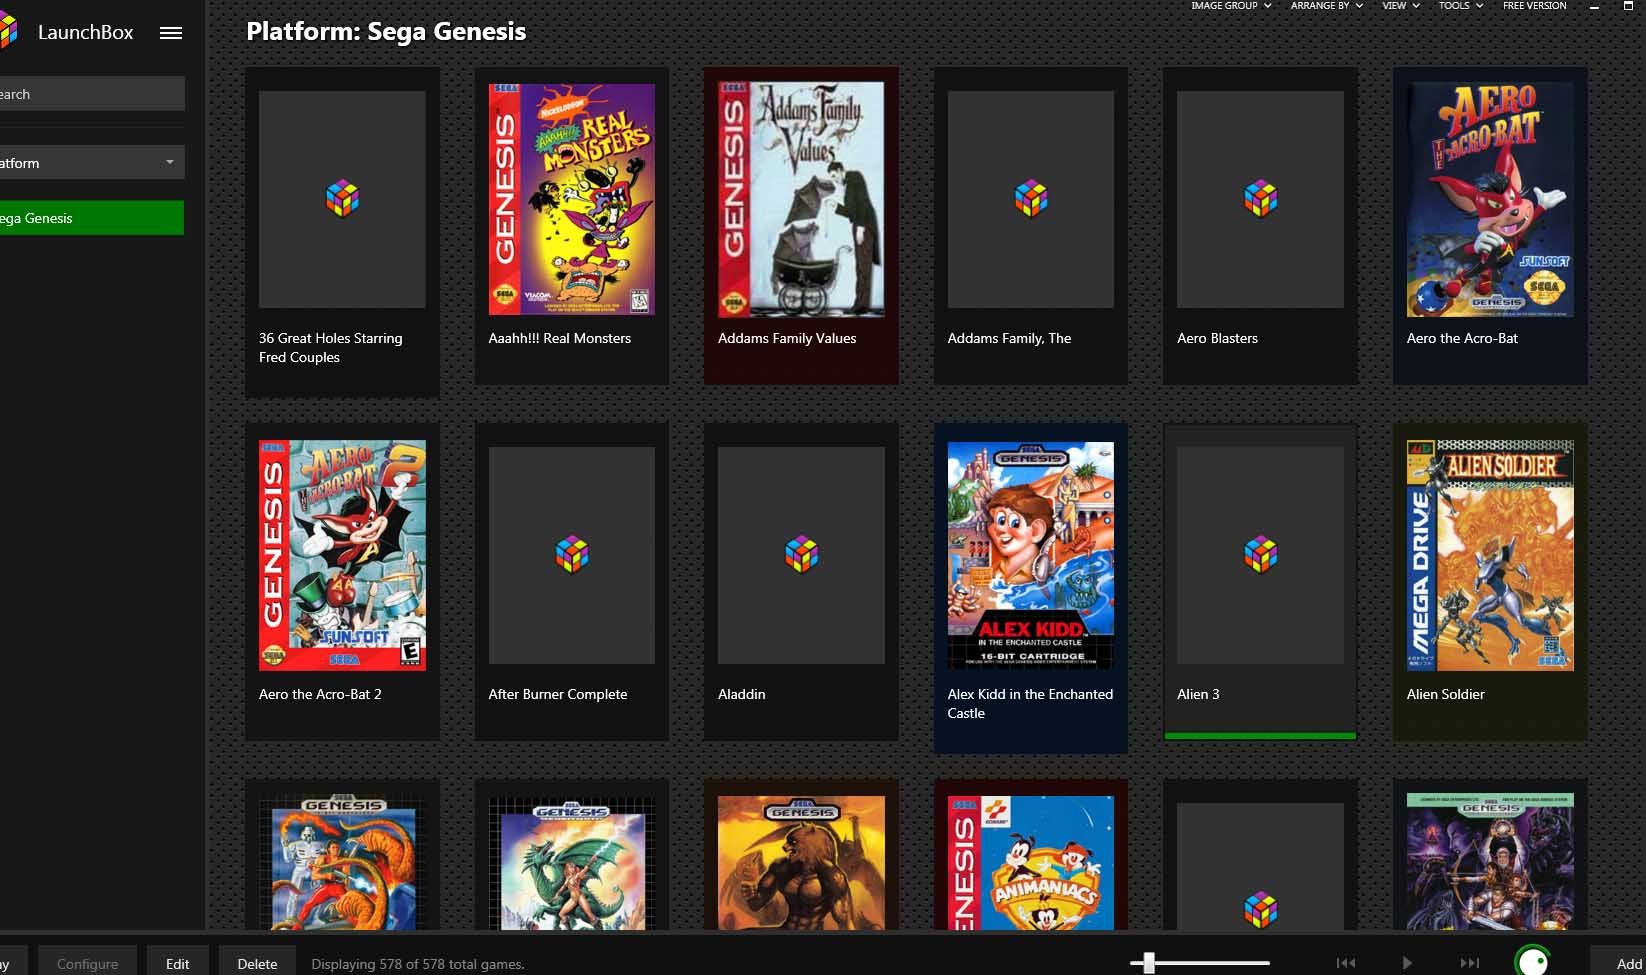Click the Free Version label

1534,6
